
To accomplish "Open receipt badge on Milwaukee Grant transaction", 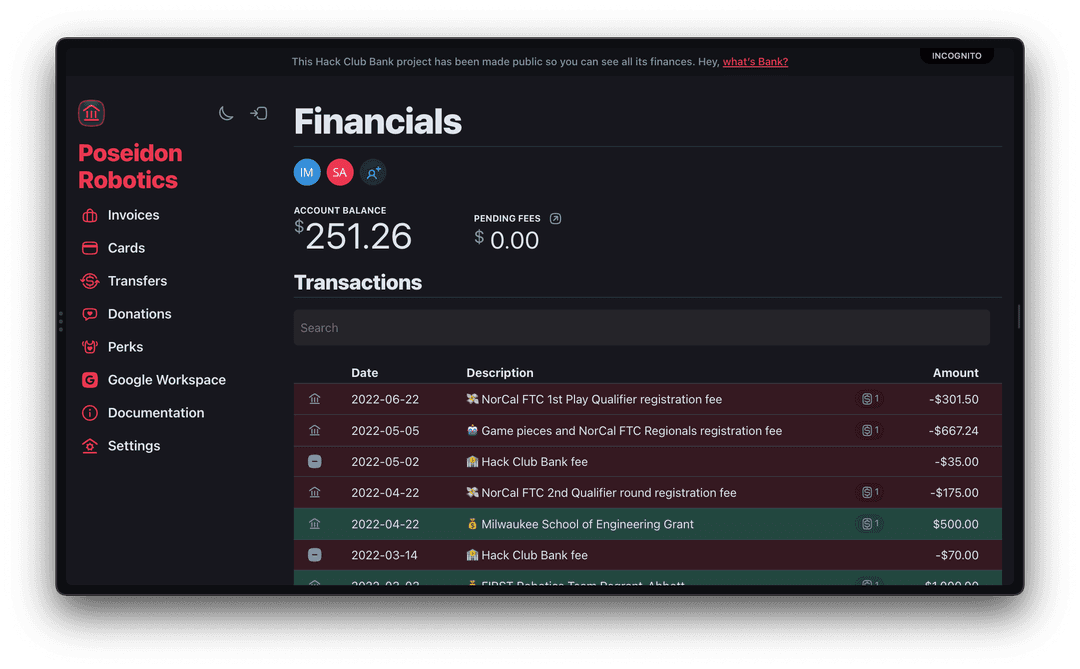I will pyautogui.click(x=870, y=524).
